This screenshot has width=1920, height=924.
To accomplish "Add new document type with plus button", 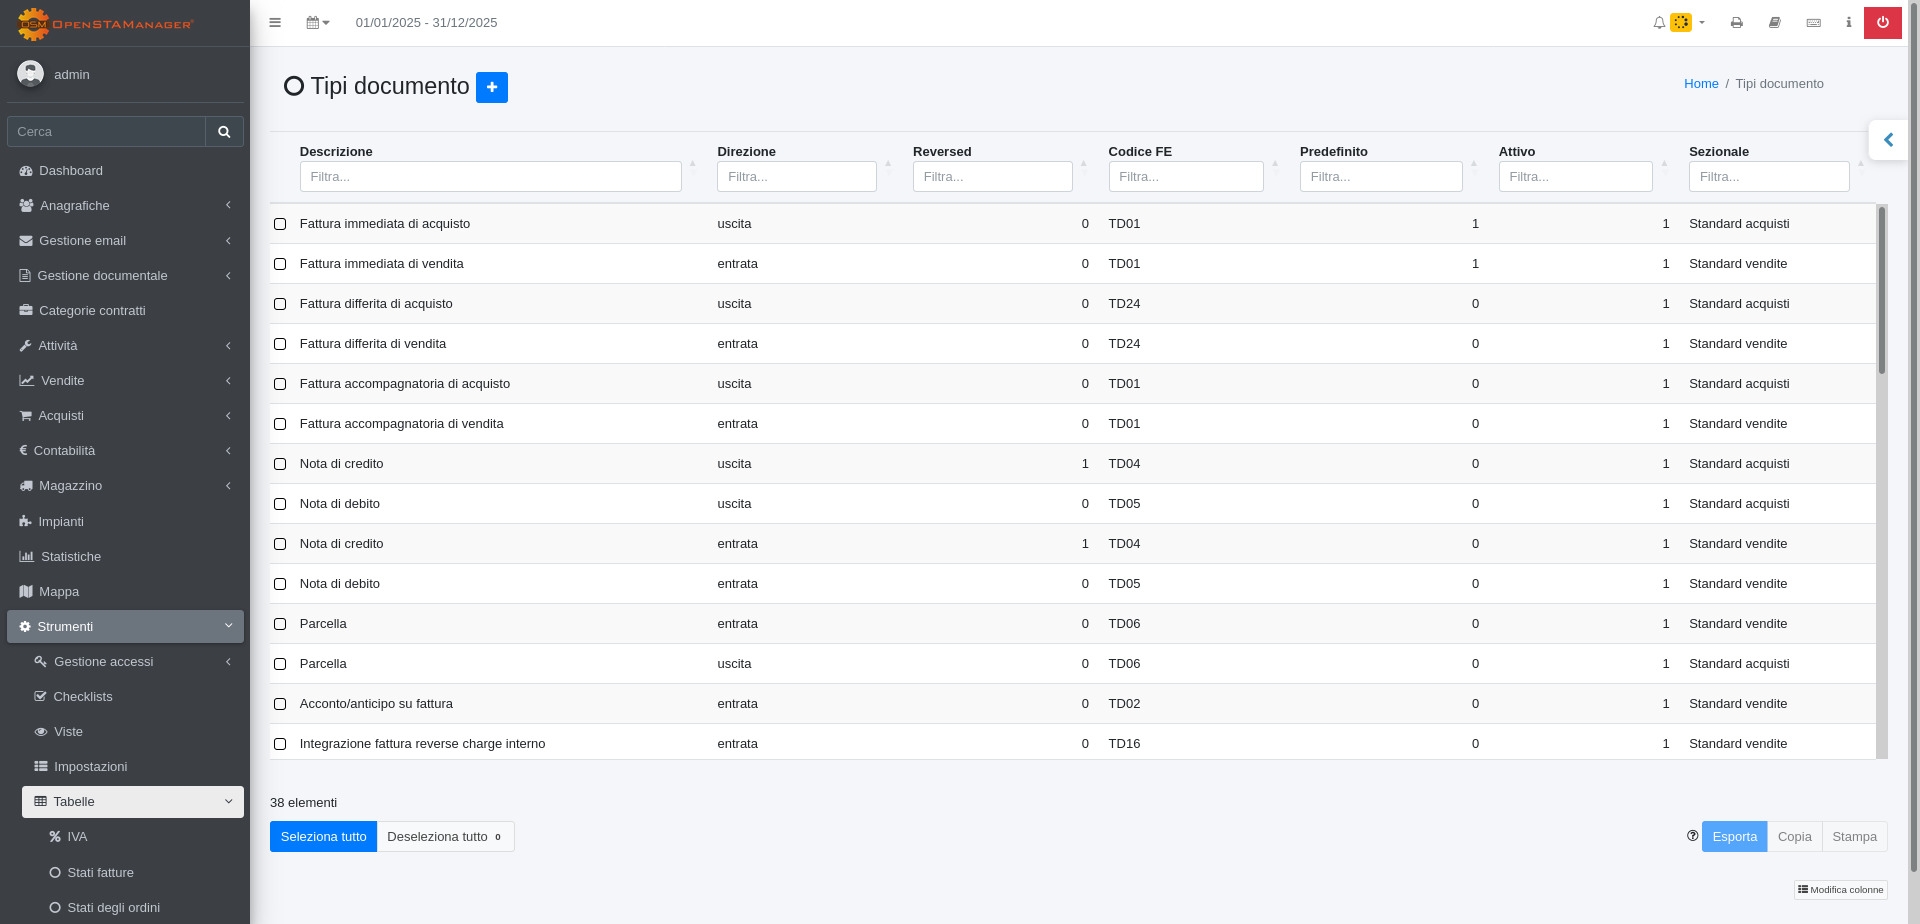I will coord(491,87).
